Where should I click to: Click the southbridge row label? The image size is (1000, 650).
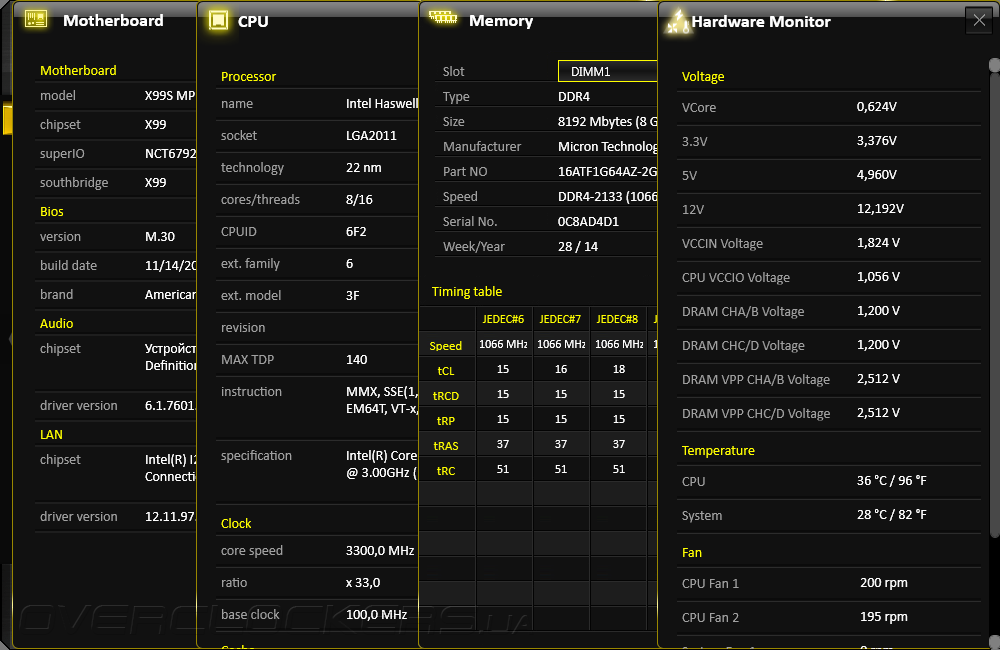pos(74,182)
